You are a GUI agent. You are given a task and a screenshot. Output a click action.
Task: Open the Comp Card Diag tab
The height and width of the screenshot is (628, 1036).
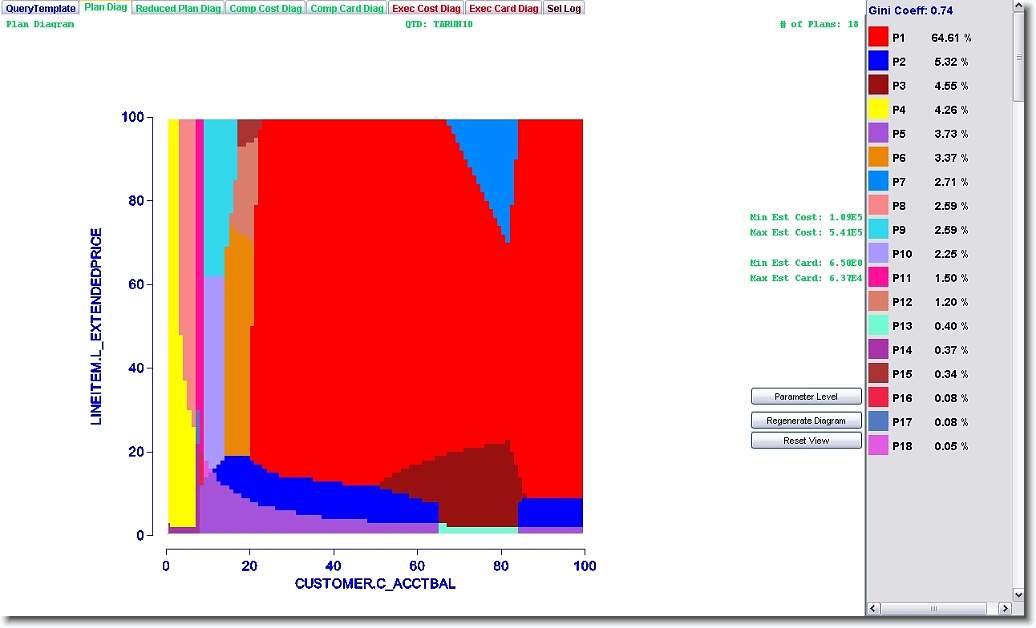click(x=346, y=8)
